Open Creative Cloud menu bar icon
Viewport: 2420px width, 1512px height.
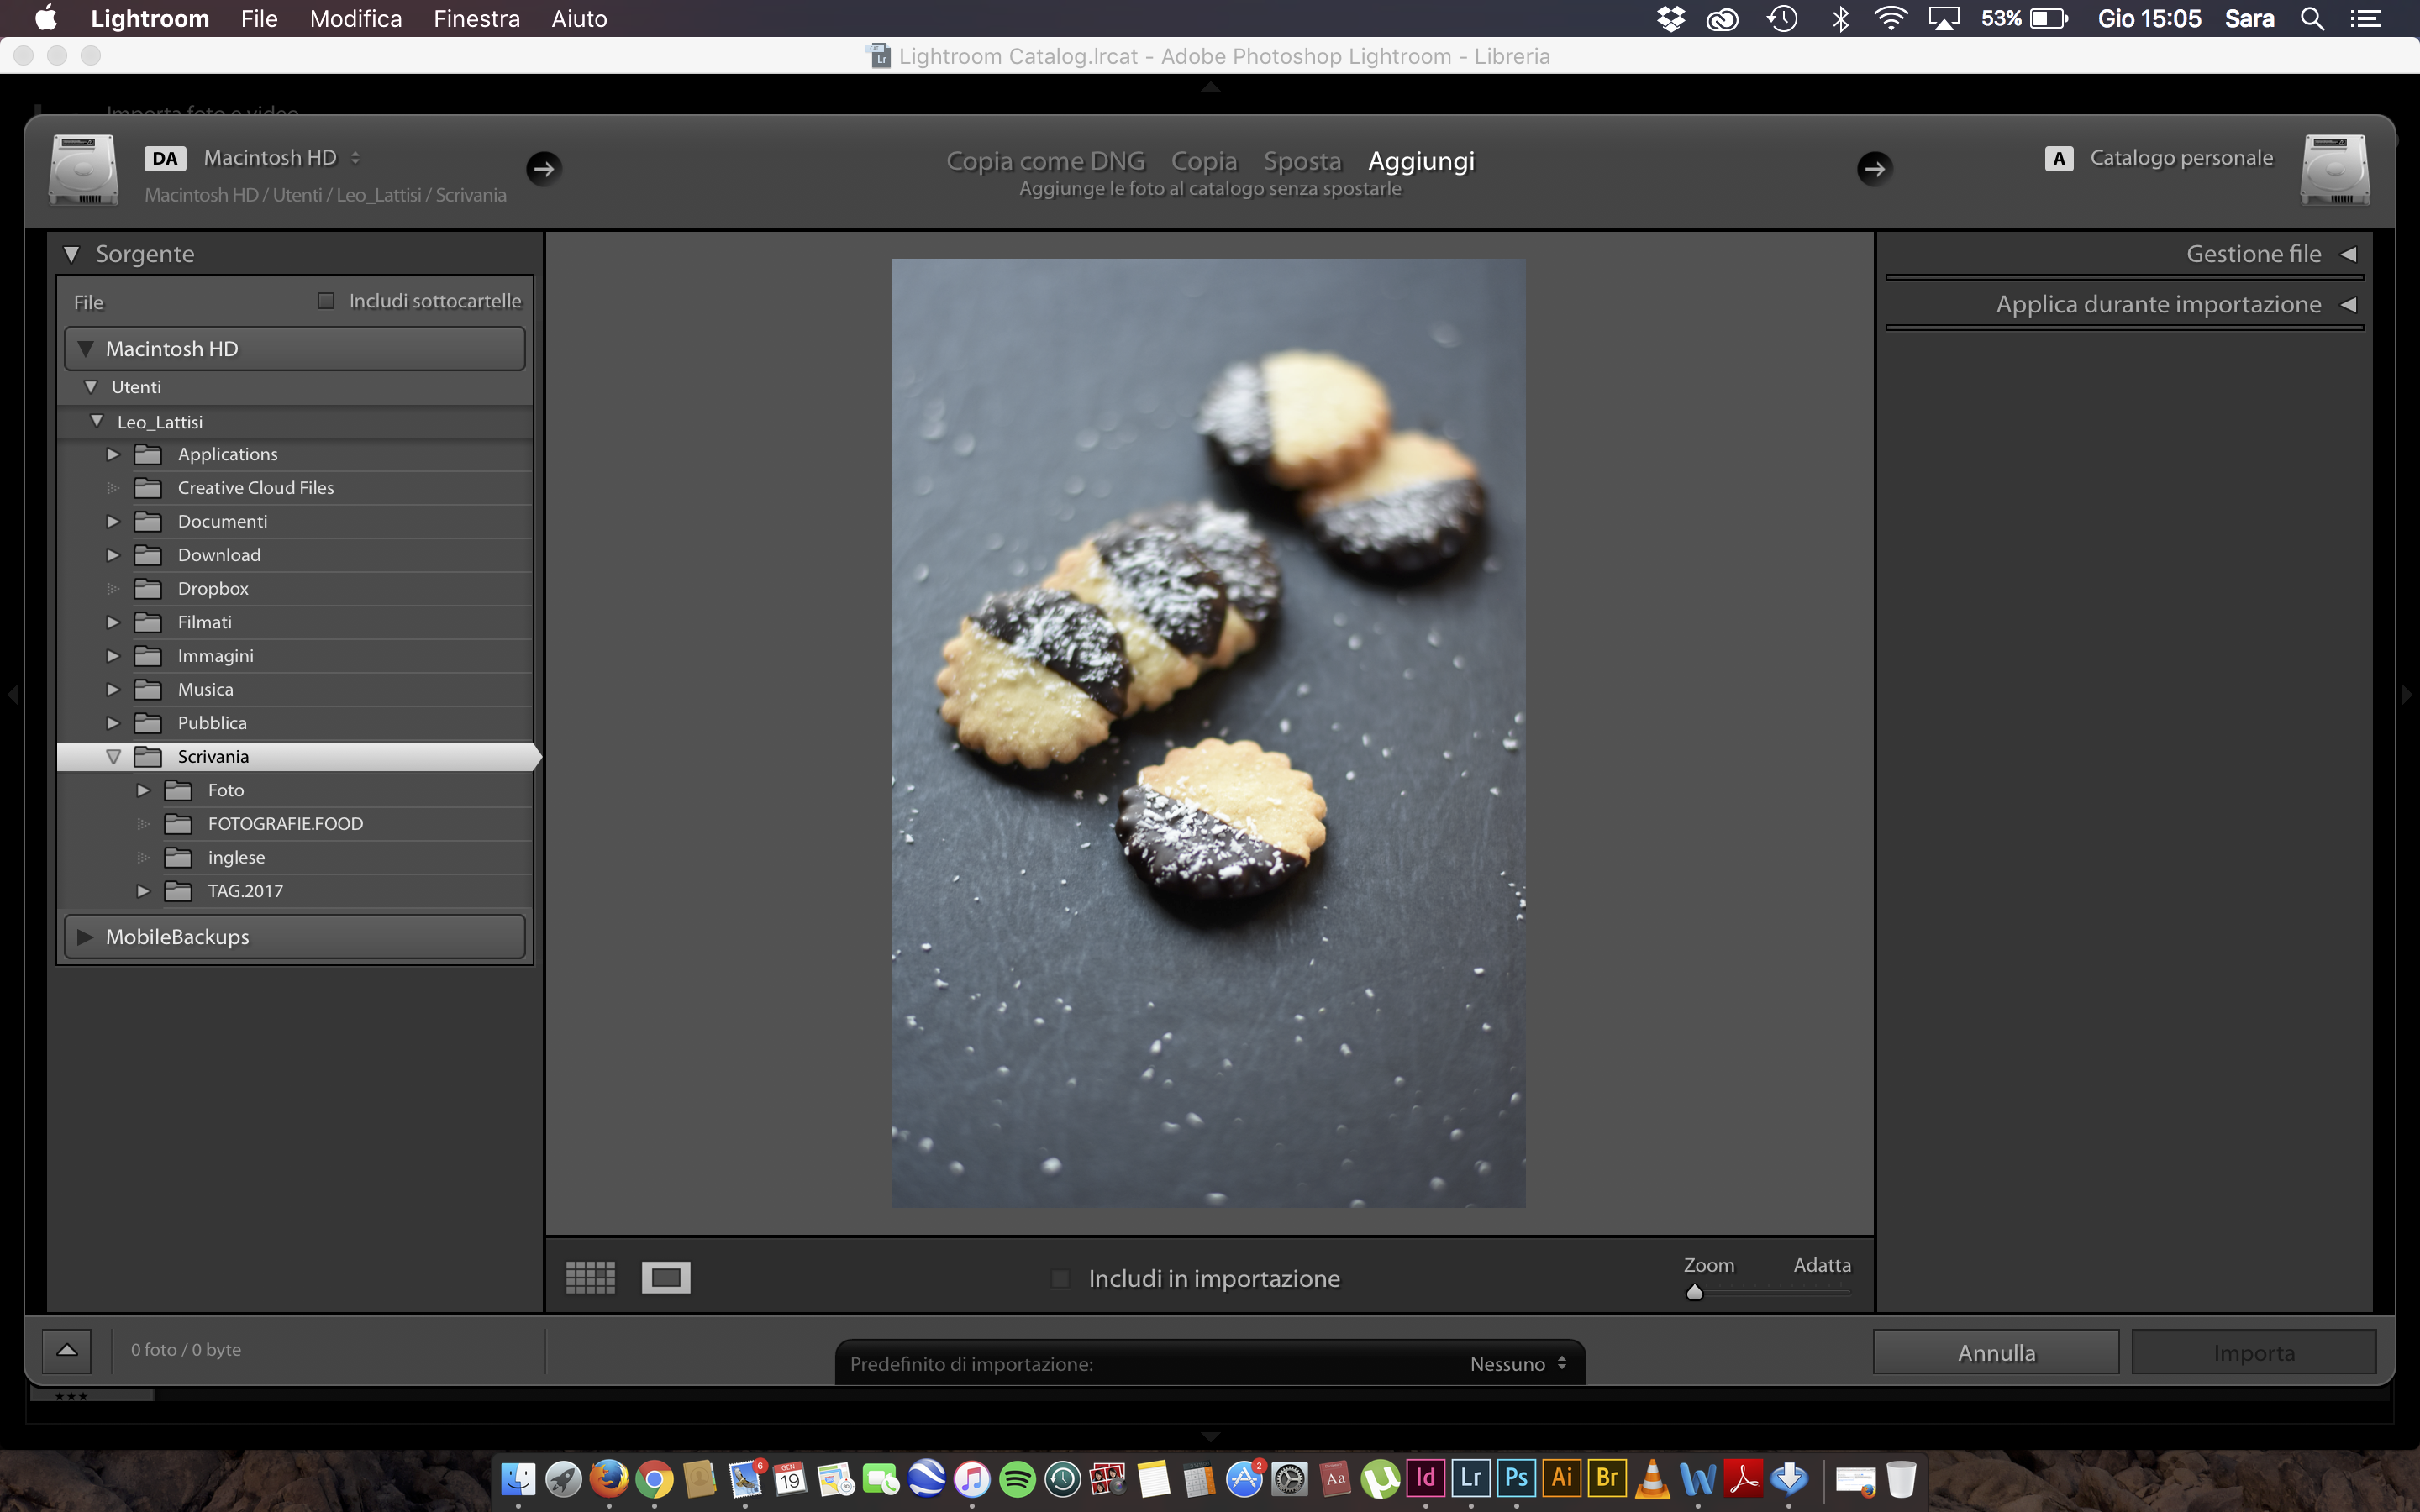click(1722, 19)
